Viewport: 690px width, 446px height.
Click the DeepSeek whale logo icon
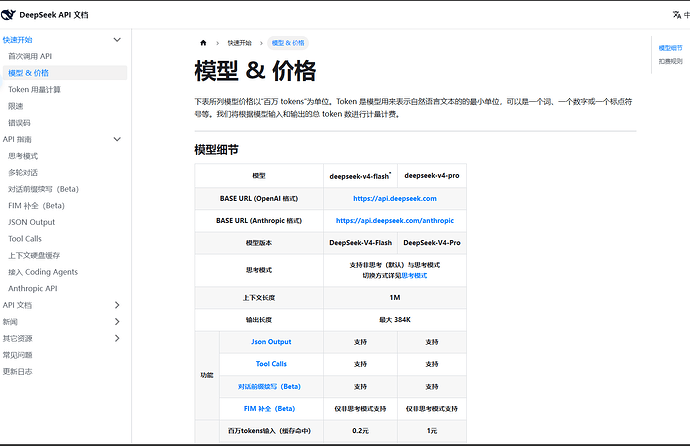point(8,15)
